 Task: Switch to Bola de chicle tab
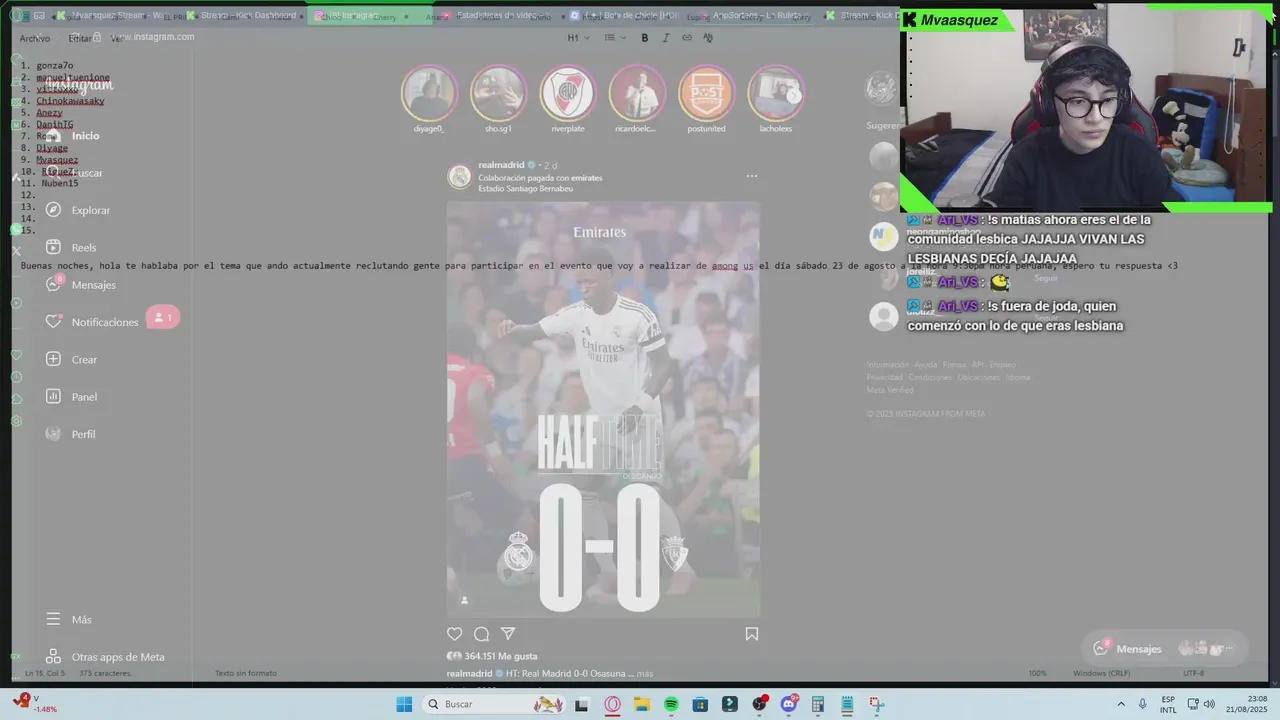pos(625,16)
